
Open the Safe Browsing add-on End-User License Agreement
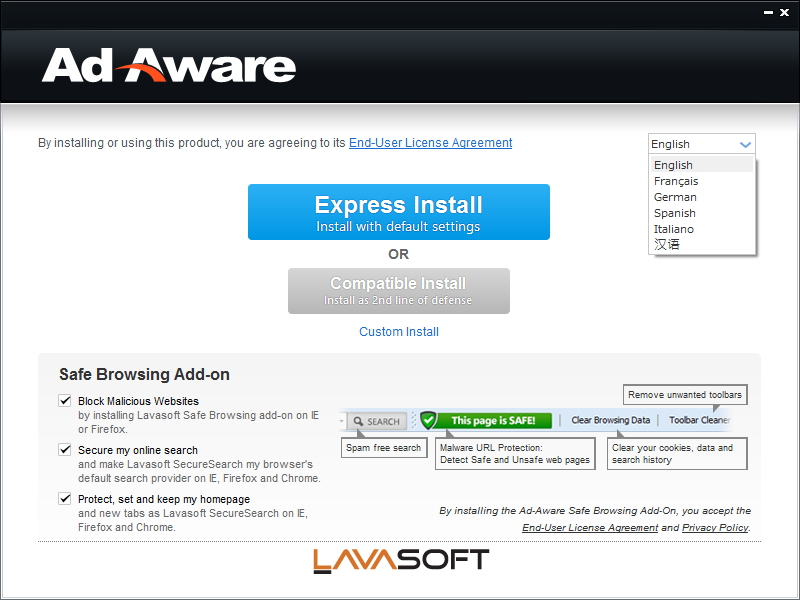pos(590,528)
